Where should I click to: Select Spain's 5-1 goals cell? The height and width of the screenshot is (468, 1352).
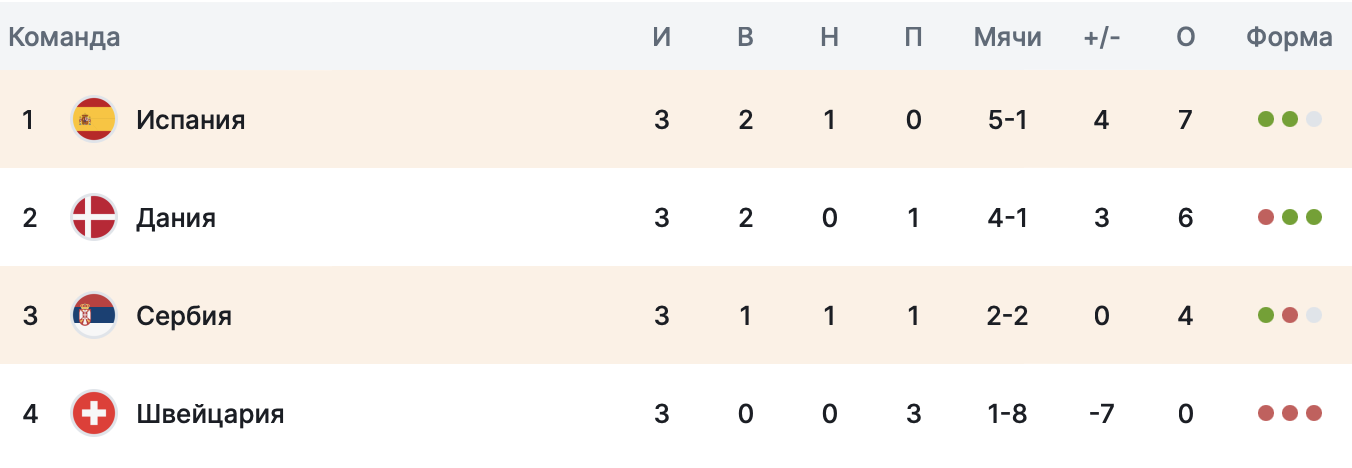pyautogui.click(x=1007, y=120)
